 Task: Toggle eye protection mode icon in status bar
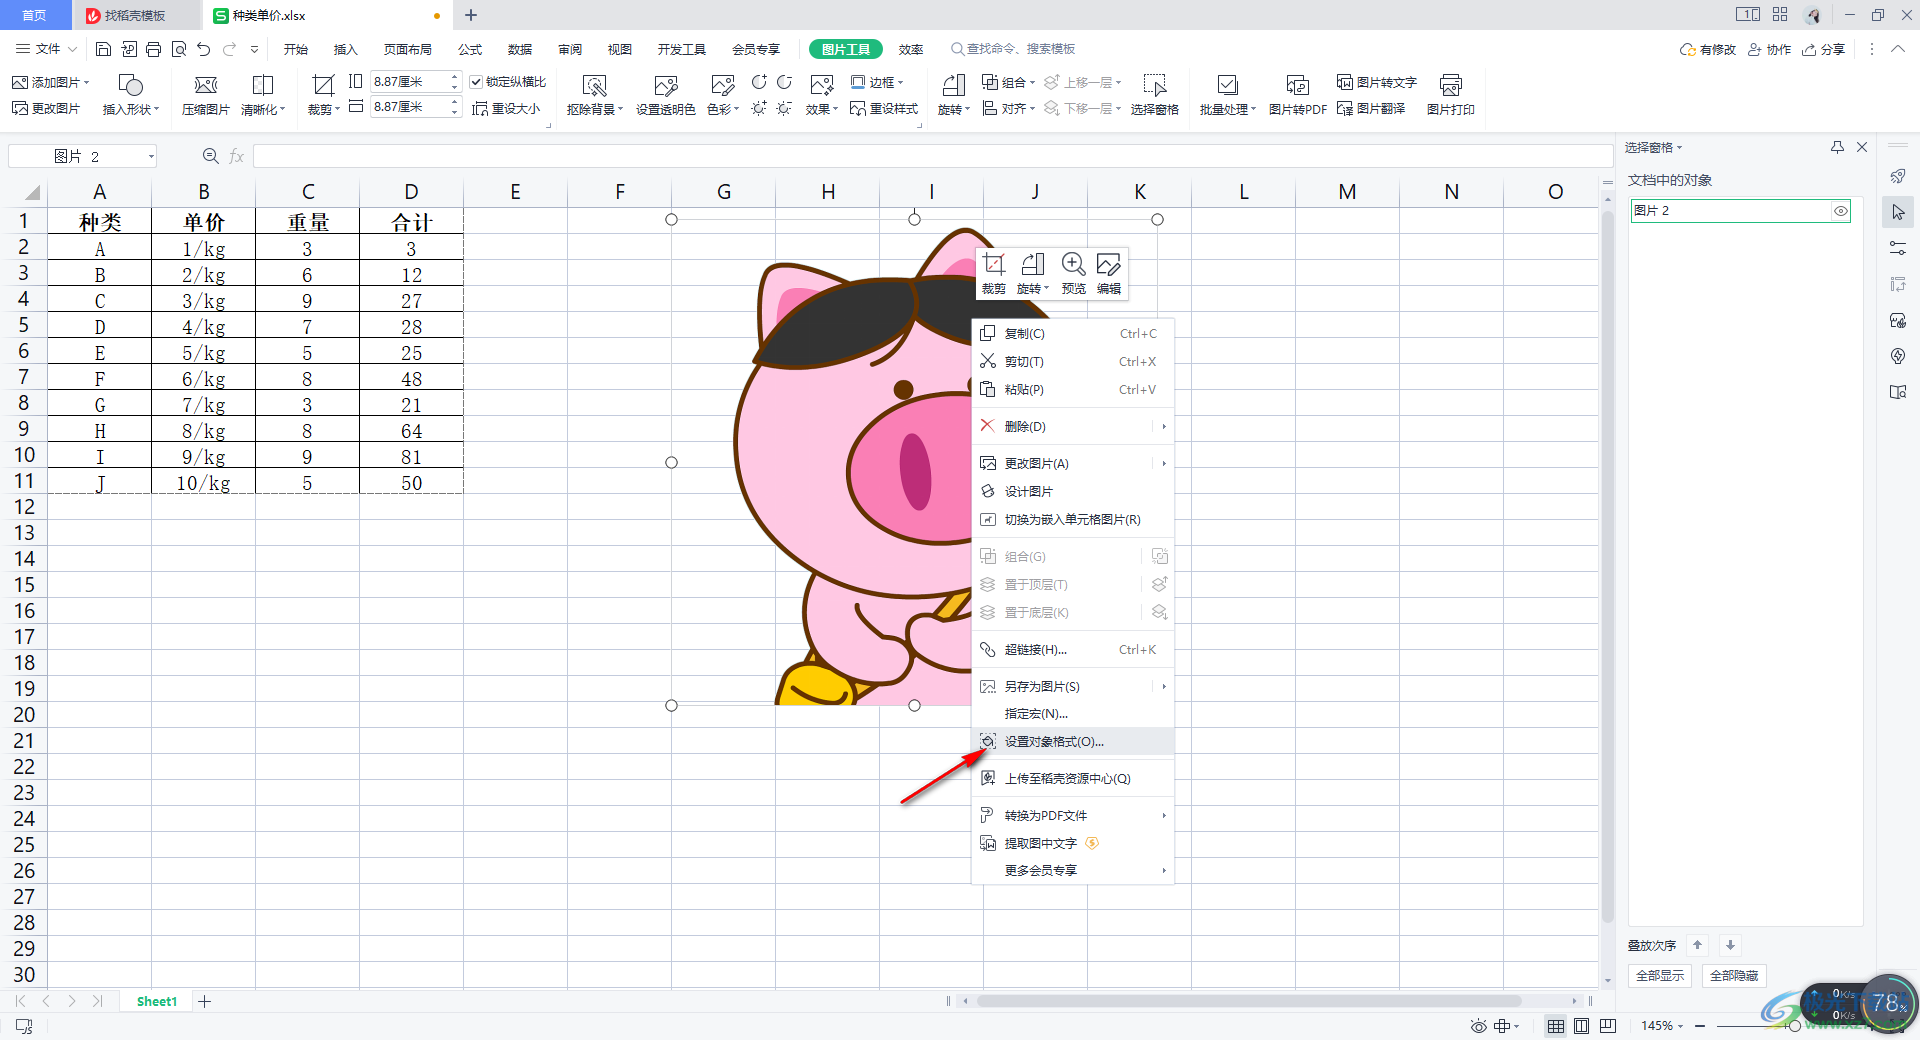coord(1479,1026)
